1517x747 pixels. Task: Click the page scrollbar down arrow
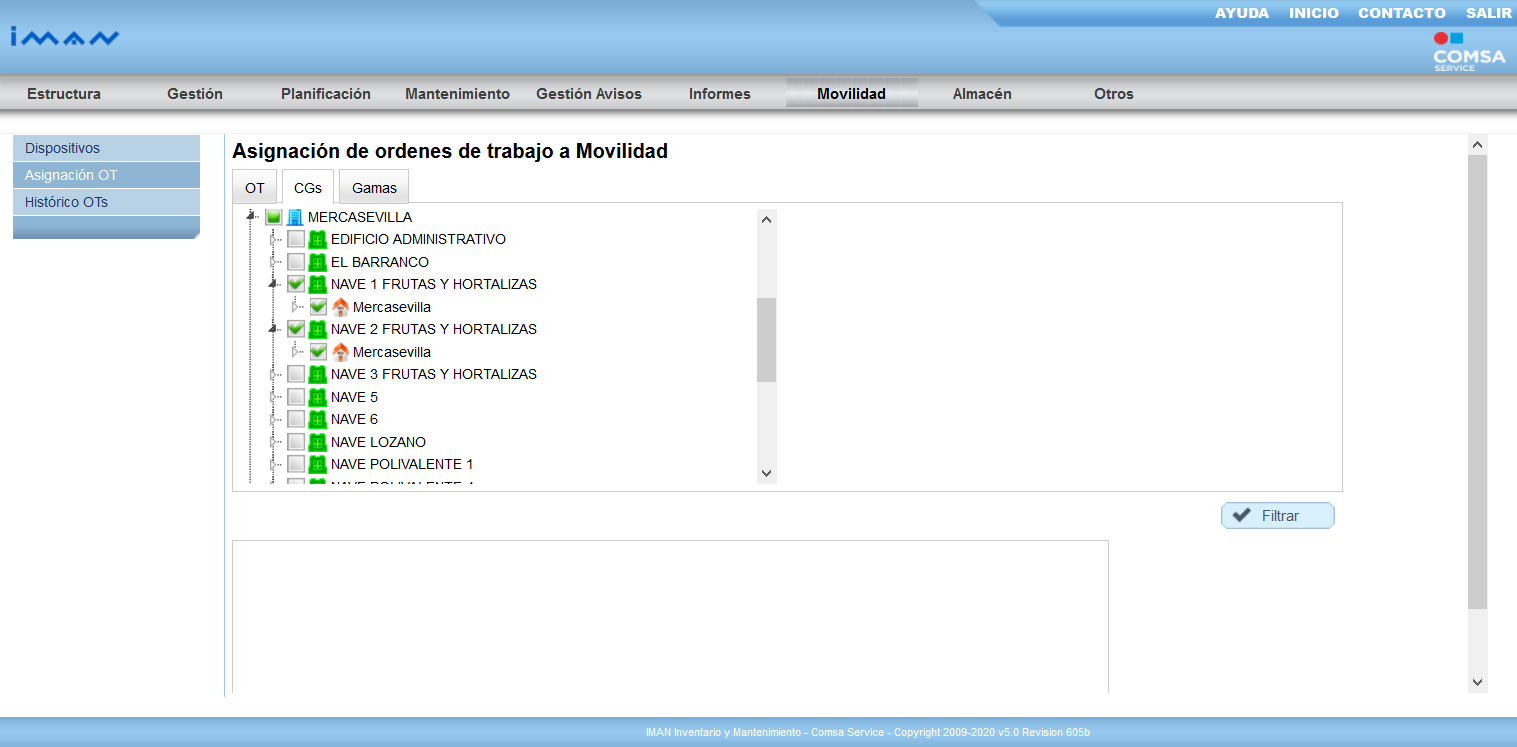1477,682
